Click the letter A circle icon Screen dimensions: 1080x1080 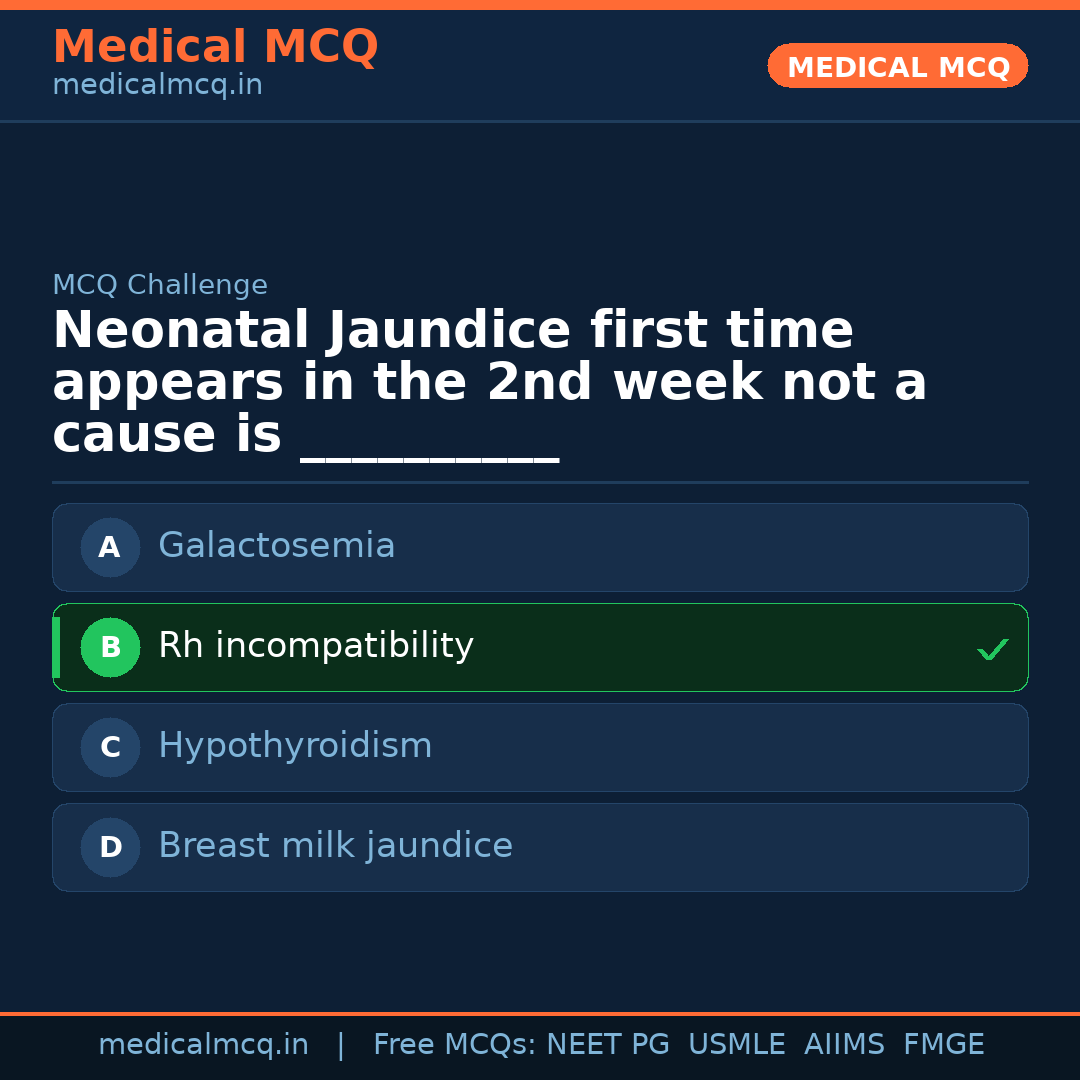point(110,547)
